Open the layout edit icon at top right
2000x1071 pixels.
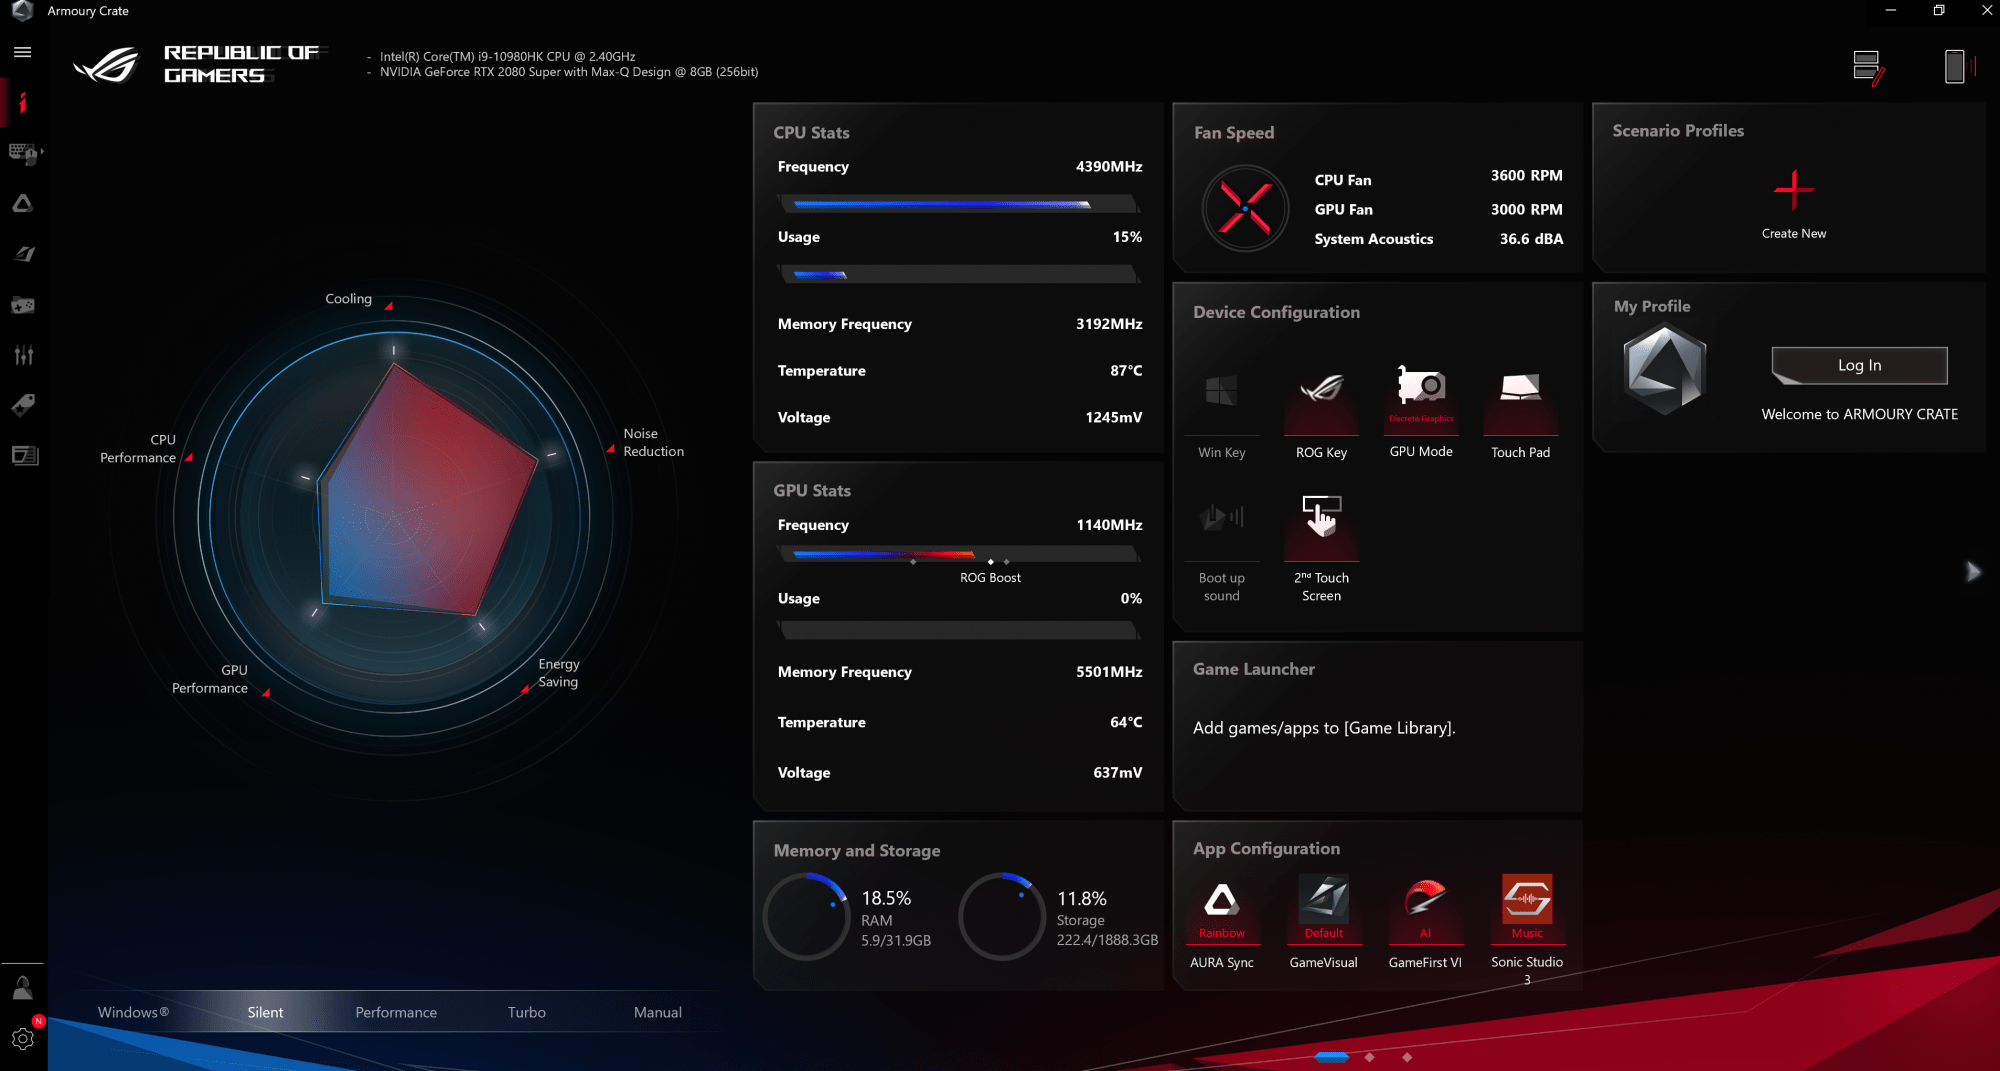point(1867,68)
